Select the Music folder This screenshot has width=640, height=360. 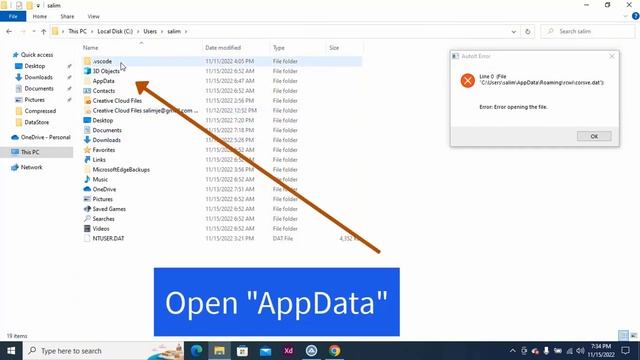(x=100, y=179)
